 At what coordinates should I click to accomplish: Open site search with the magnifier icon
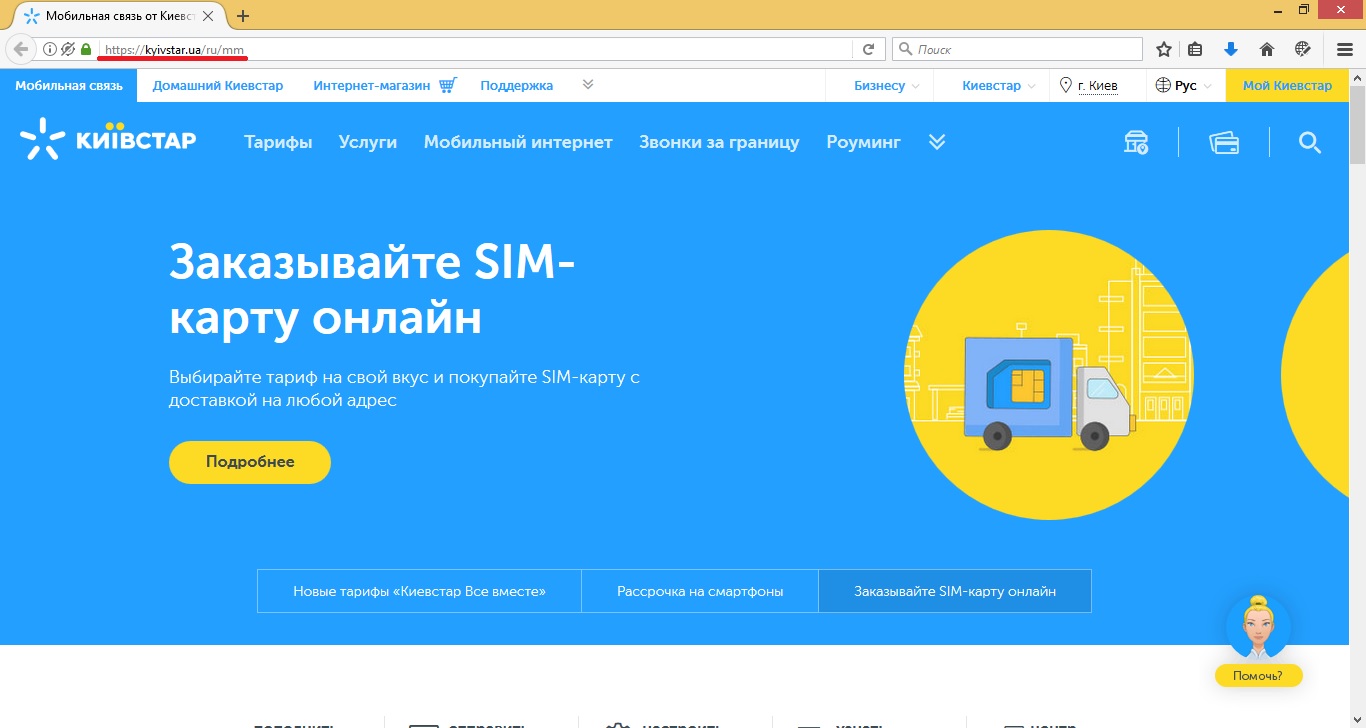coord(1310,142)
